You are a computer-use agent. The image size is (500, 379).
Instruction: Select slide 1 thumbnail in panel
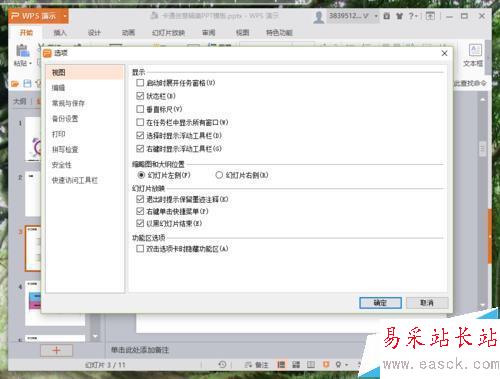tap(33, 139)
